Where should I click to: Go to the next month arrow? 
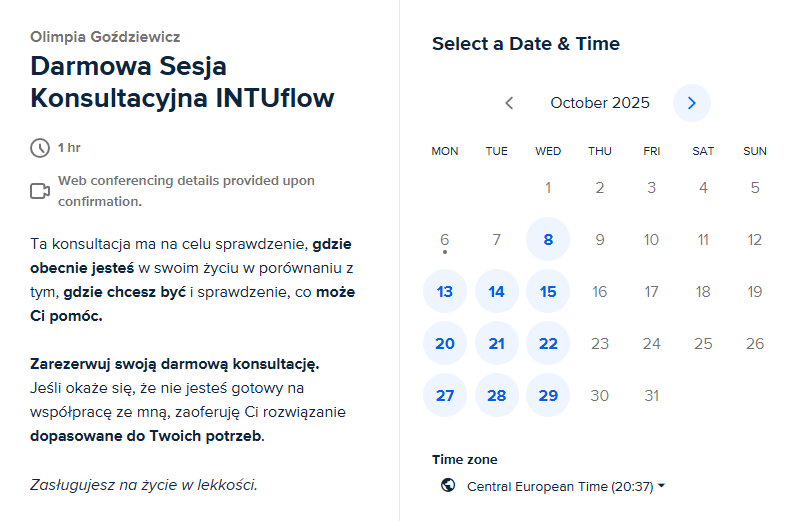tap(691, 103)
